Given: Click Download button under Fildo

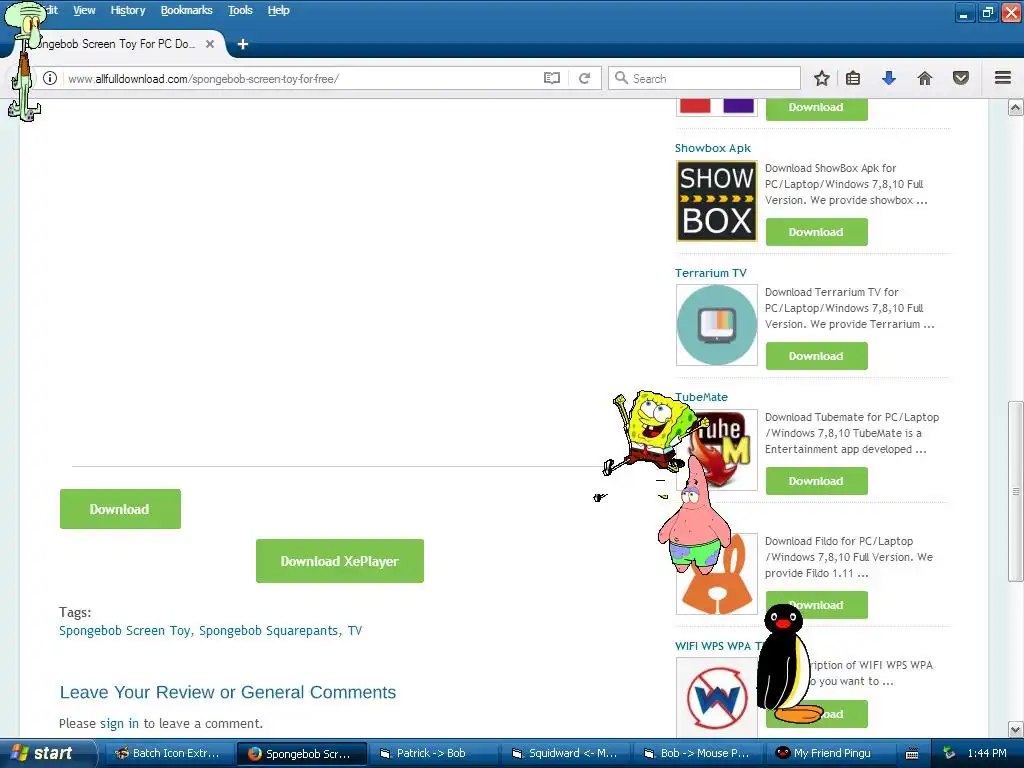Looking at the screenshot, I should point(816,605).
